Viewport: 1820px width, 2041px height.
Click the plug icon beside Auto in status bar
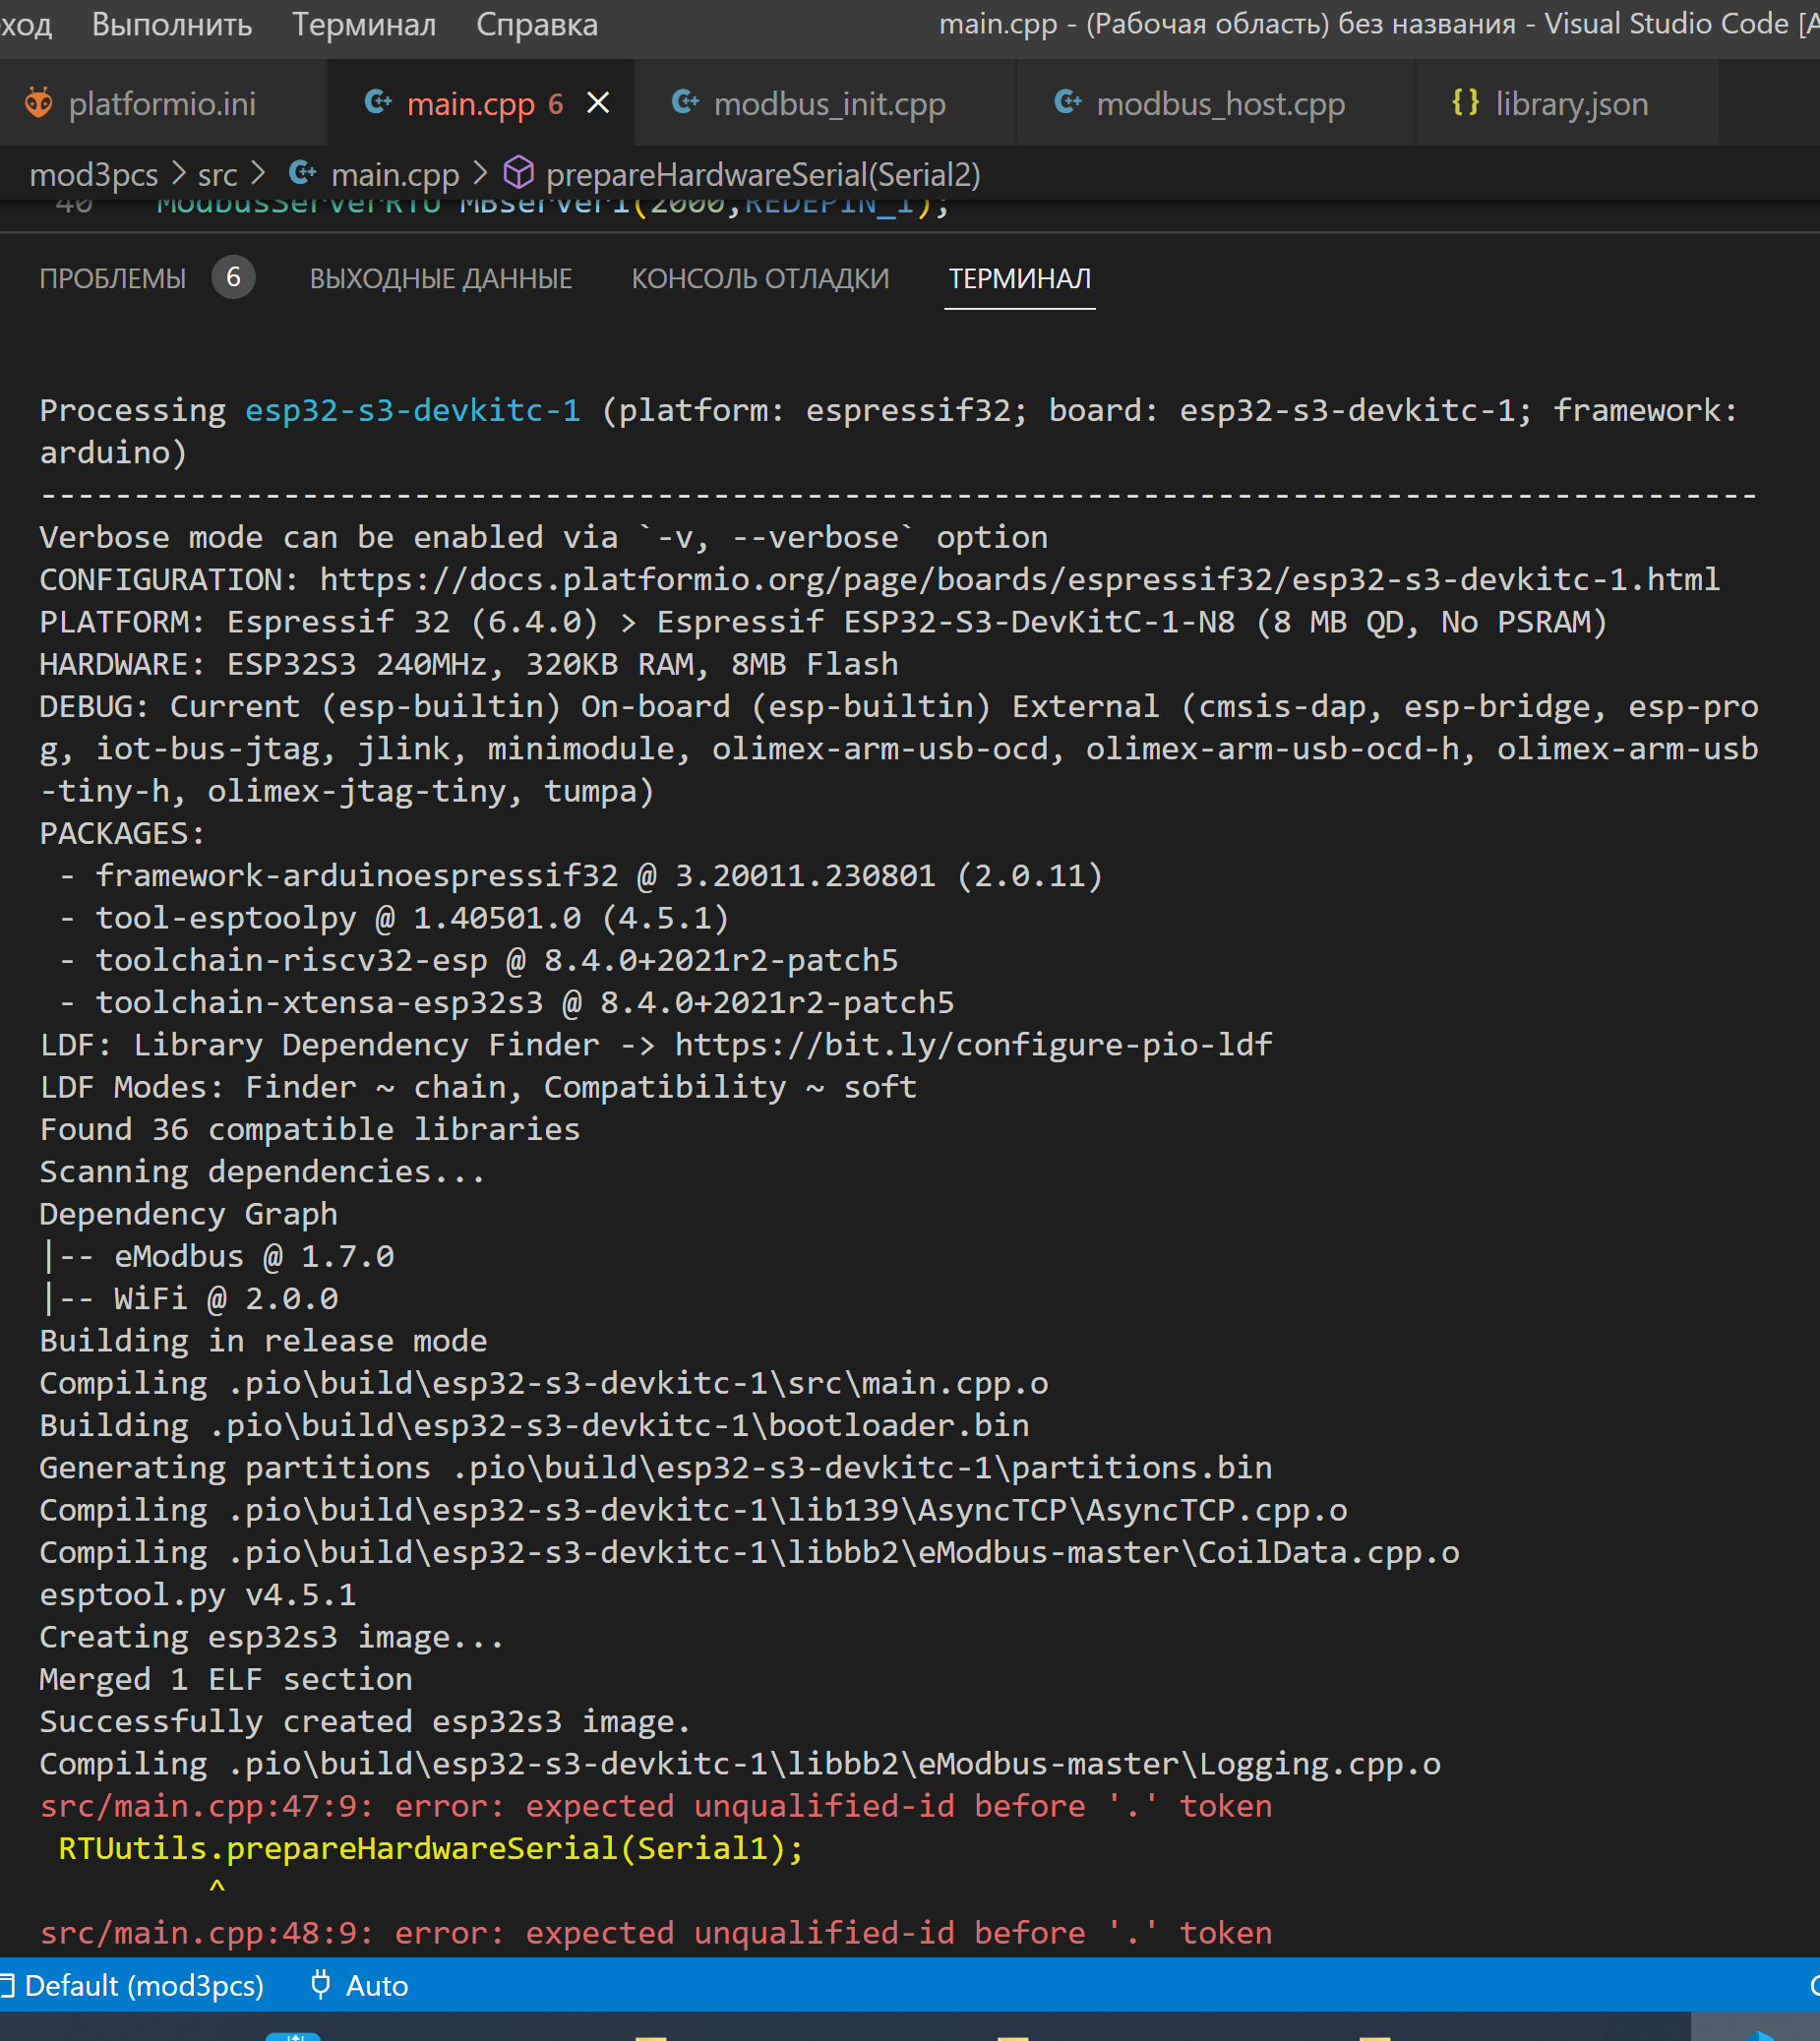(x=320, y=1985)
